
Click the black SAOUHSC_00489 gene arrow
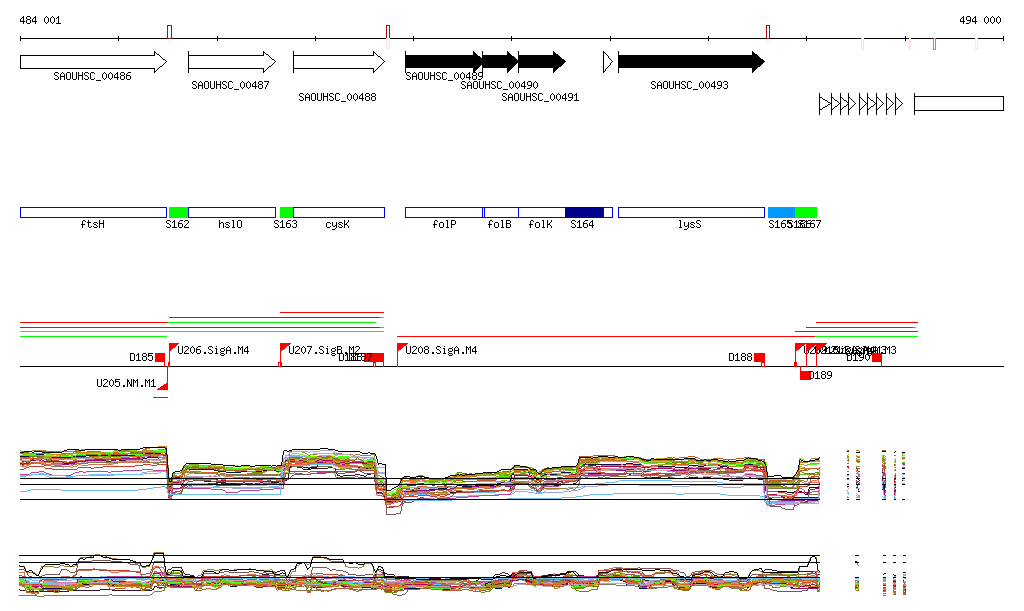[443, 62]
